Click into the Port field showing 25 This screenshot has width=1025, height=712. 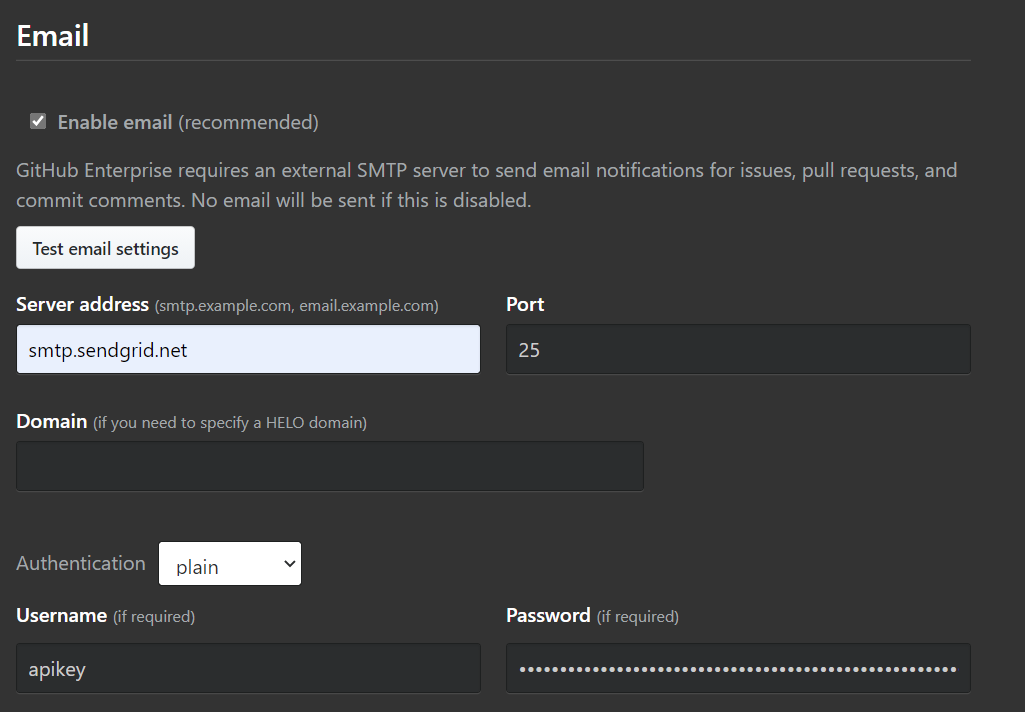(738, 349)
